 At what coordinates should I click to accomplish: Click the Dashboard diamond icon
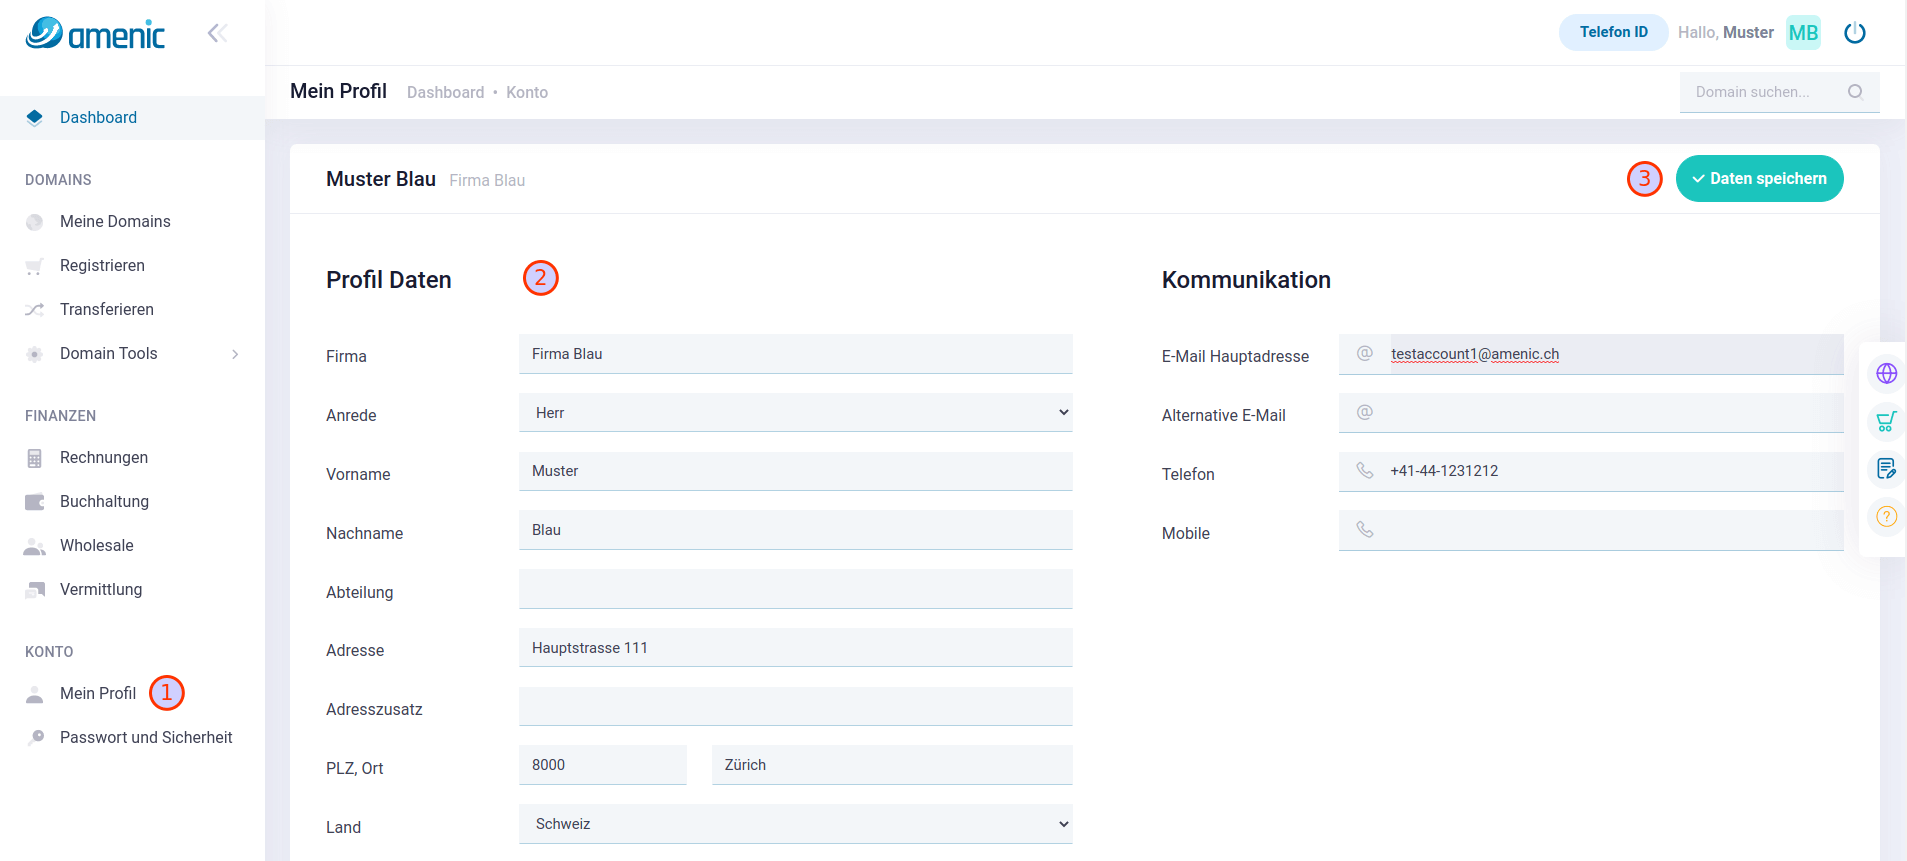pos(35,117)
